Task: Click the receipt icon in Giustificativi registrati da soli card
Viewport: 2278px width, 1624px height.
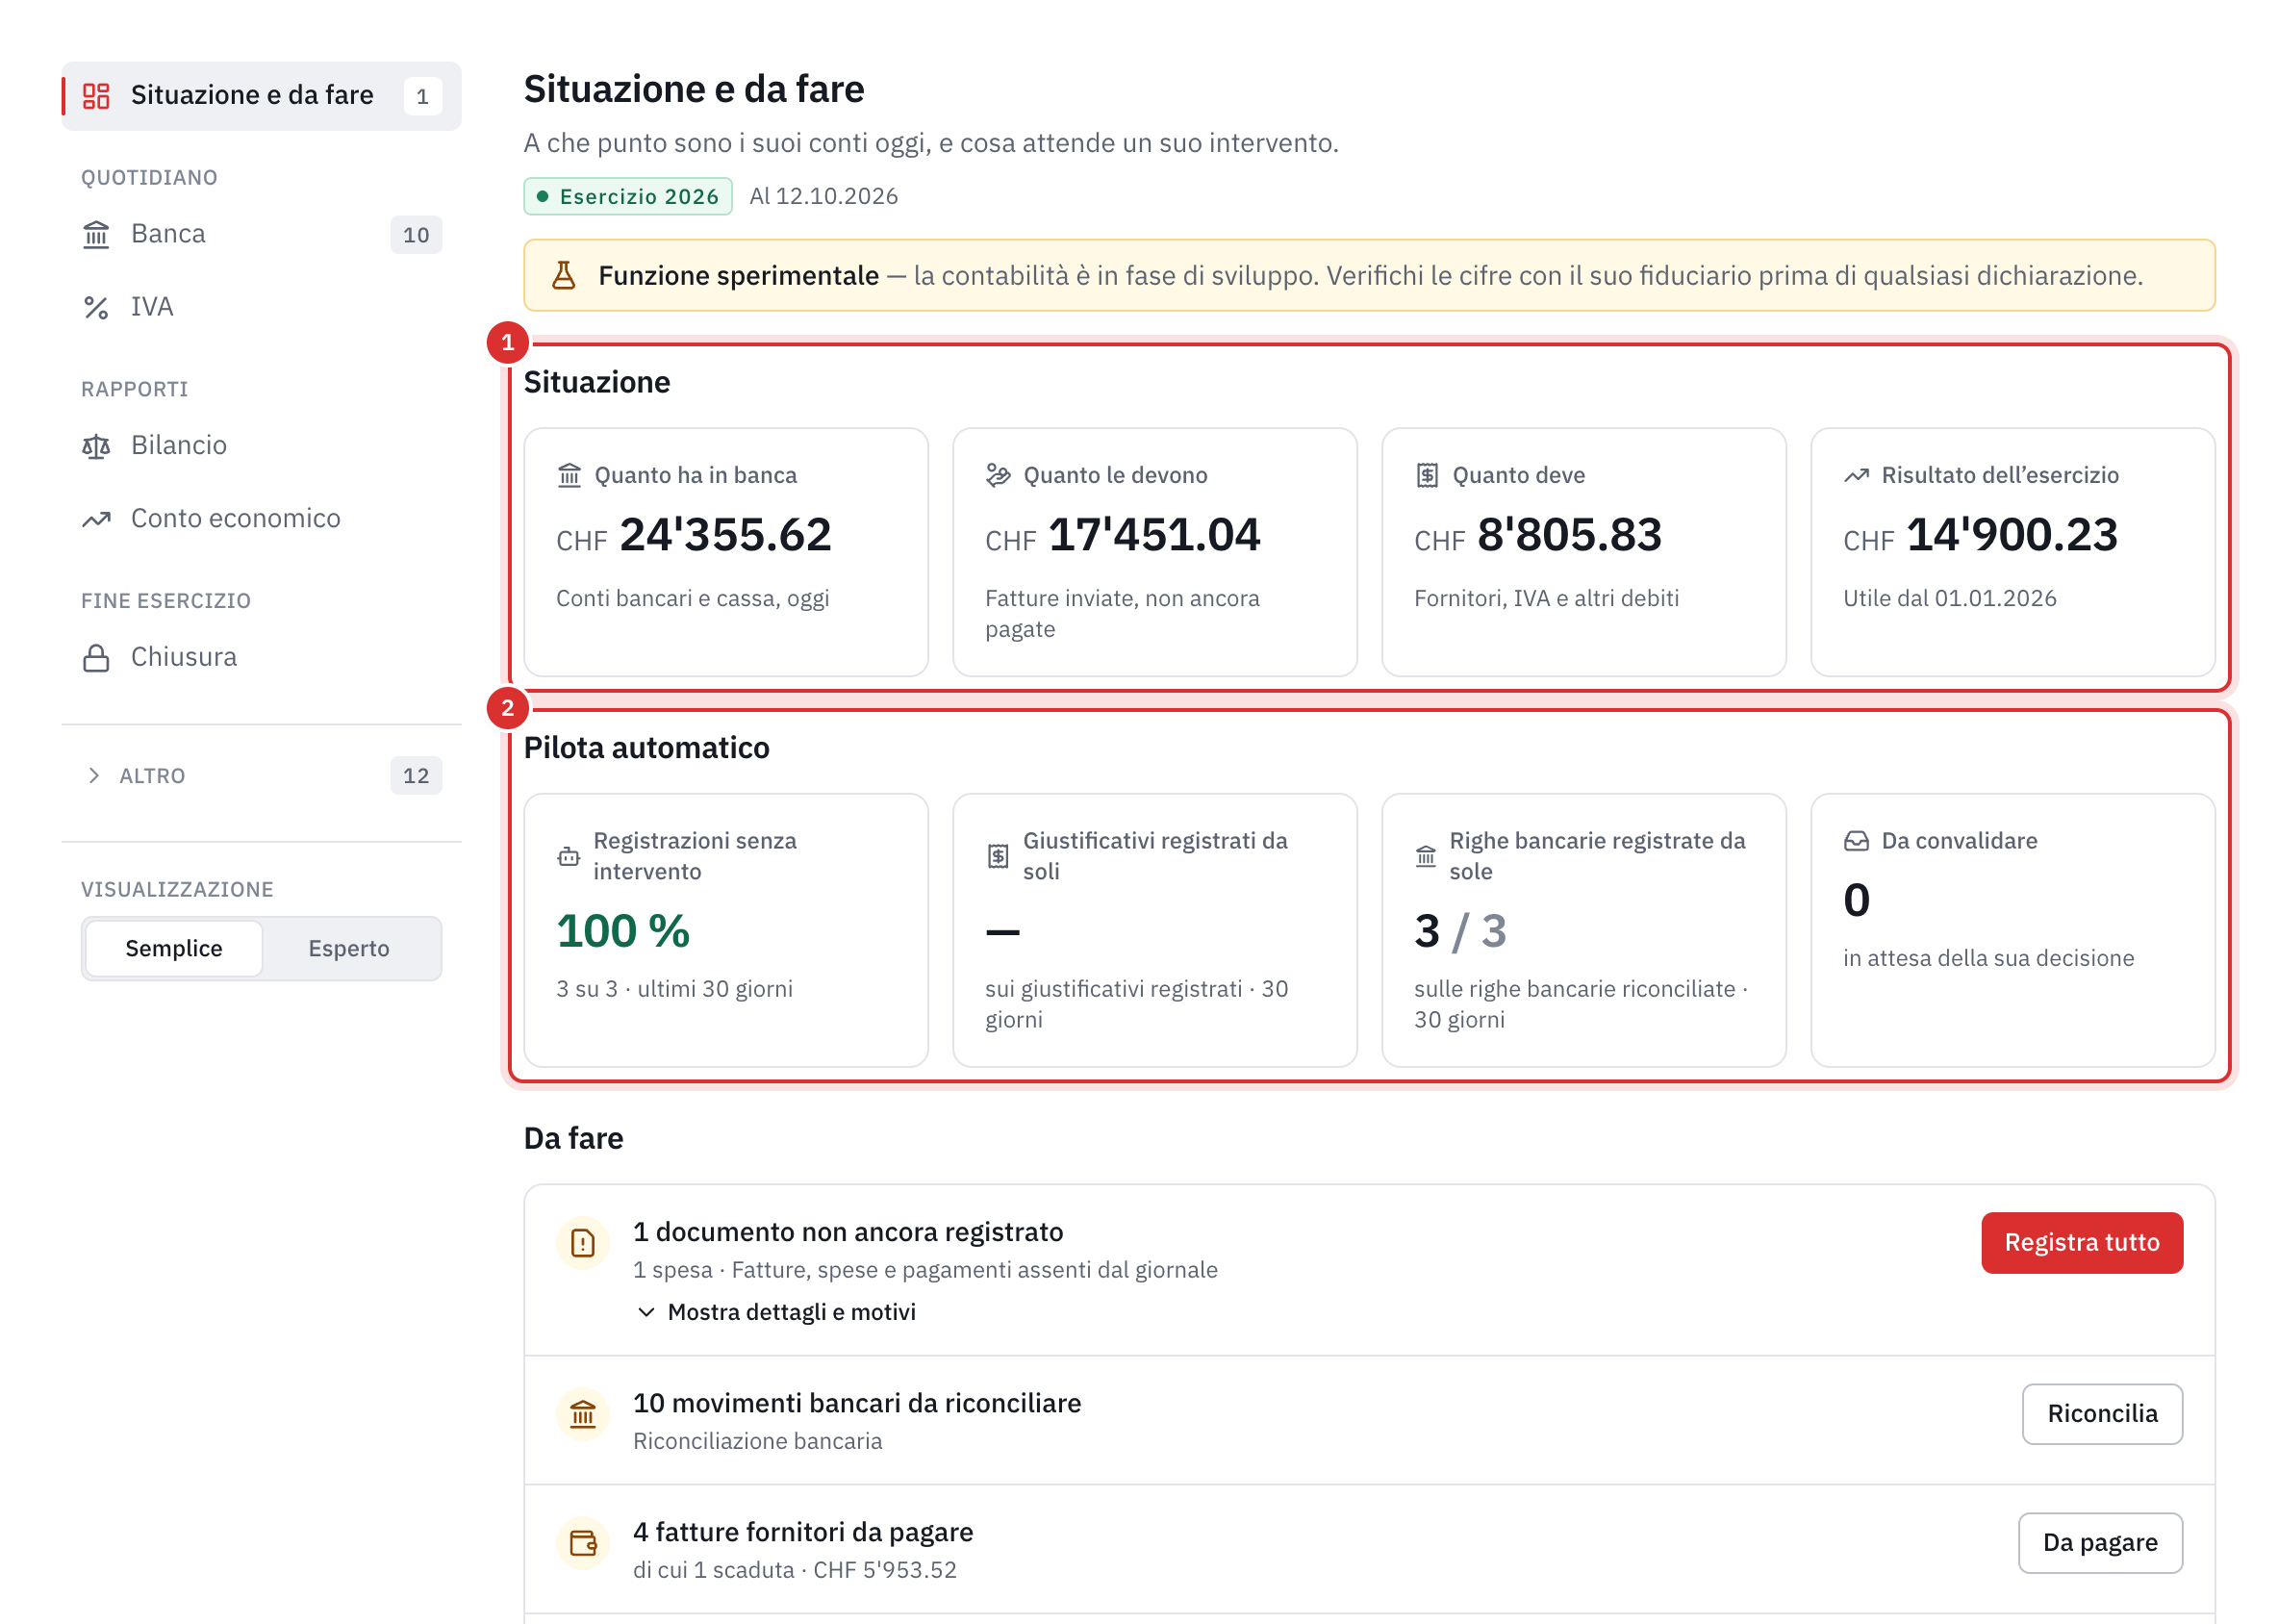Action: pyautogui.click(x=998, y=856)
